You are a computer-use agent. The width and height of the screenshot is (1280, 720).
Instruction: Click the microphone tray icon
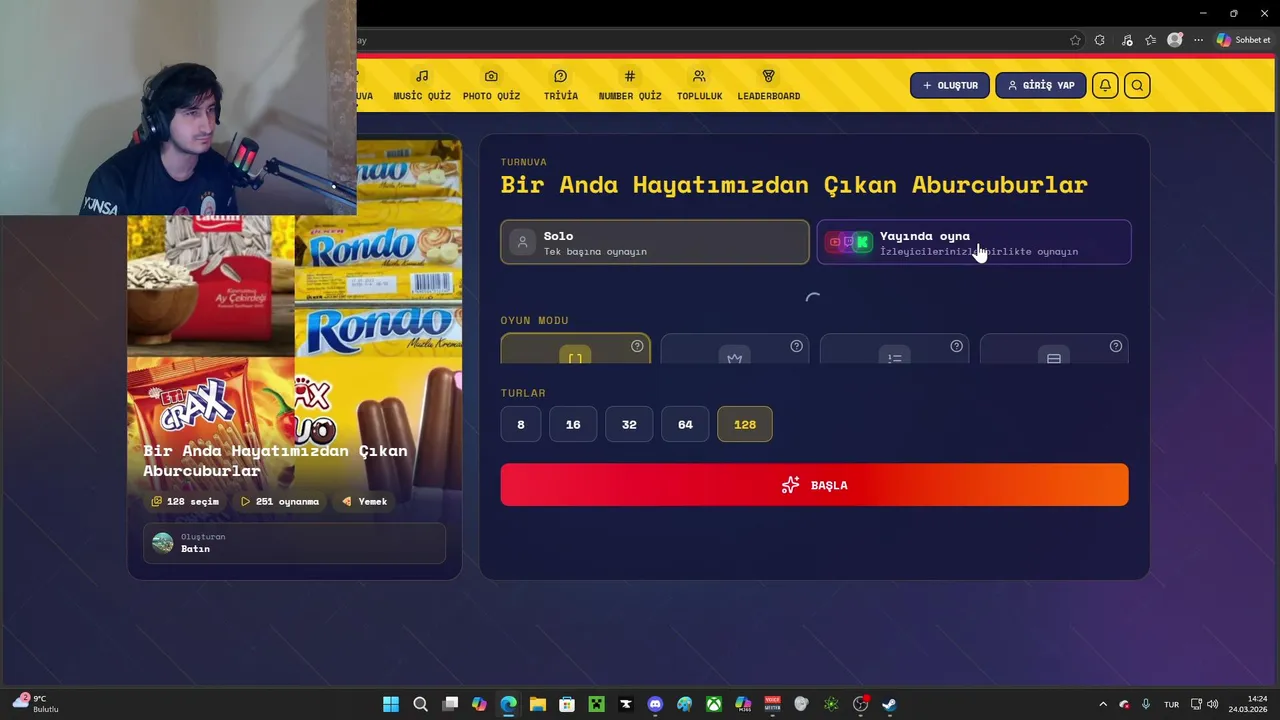(x=1146, y=704)
